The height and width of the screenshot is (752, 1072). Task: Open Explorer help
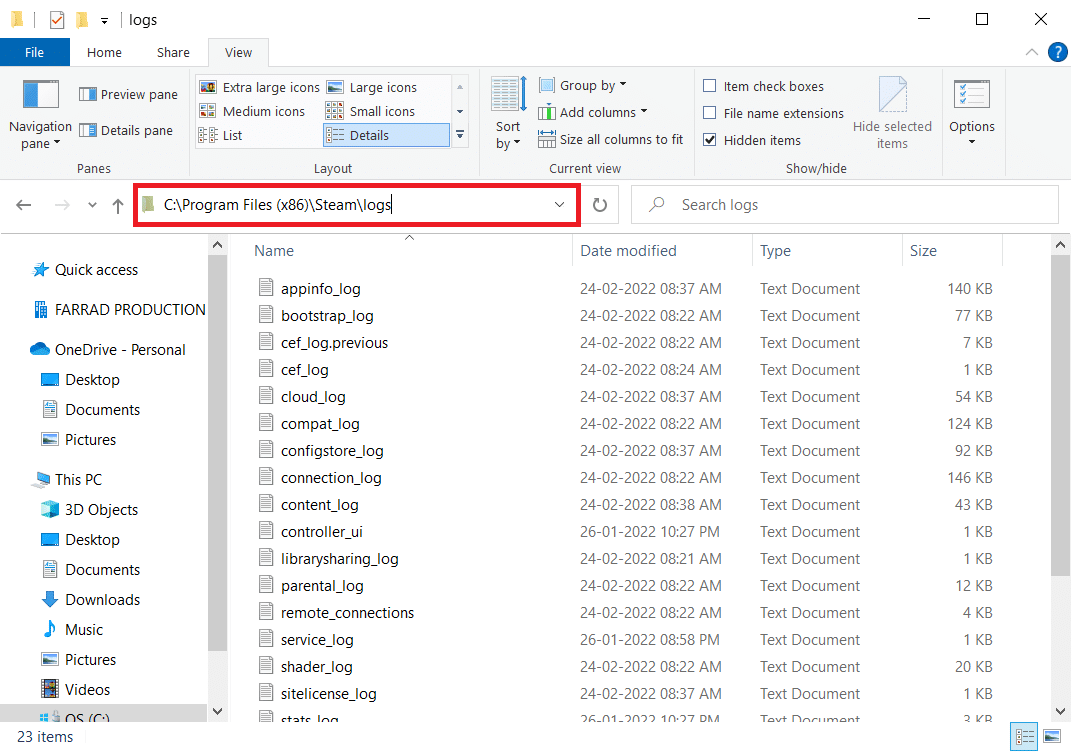click(1058, 52)
